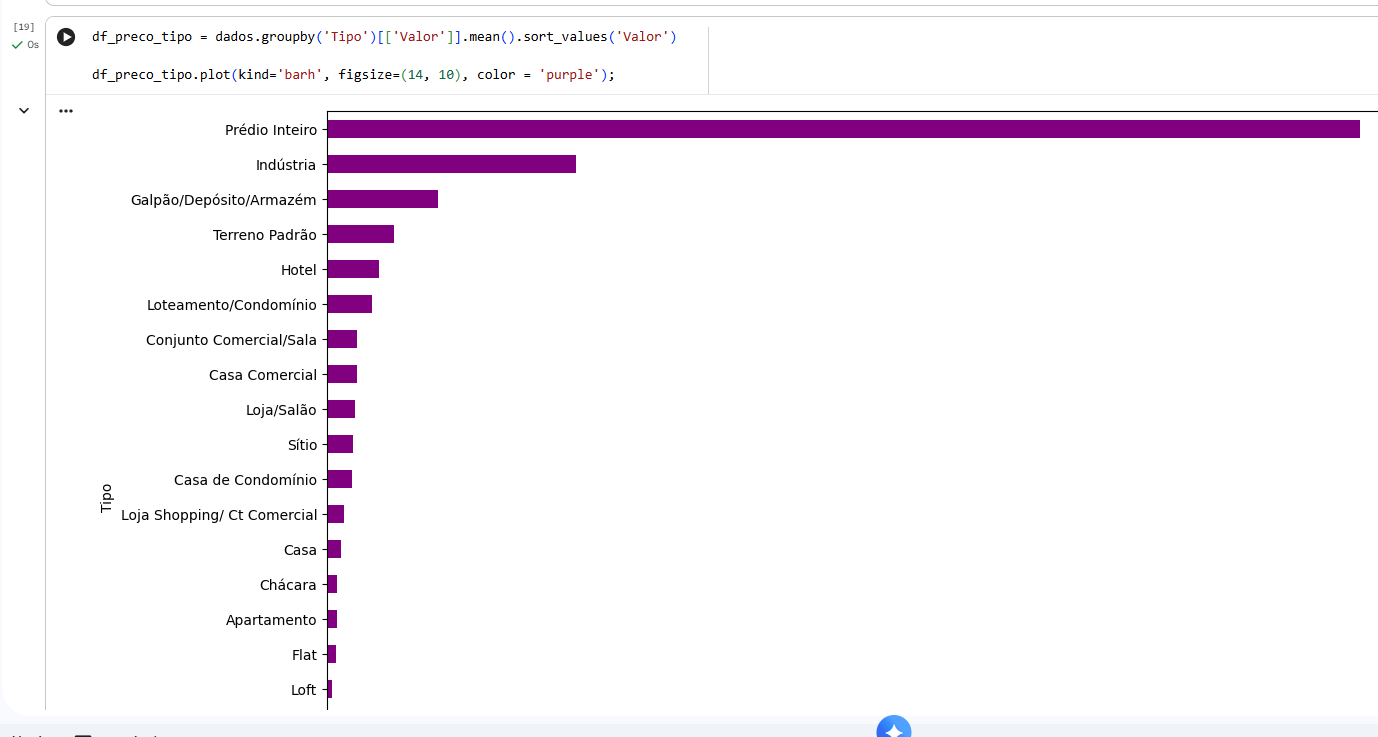1378x737 pixels.
Task: Click the Terreno Padrão label
Action: coord(265,235)
